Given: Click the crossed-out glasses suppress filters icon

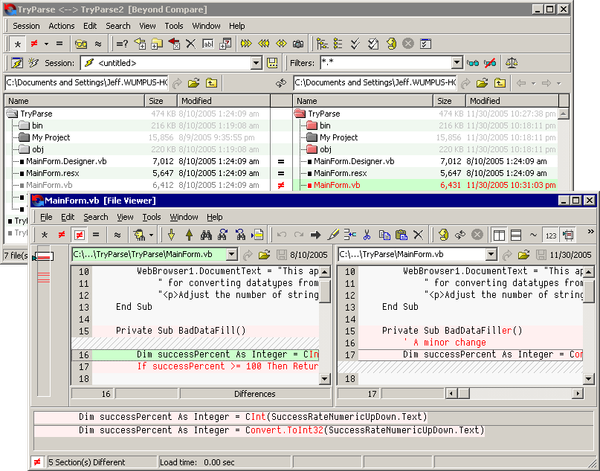Looking at the screenshot, I should (490, 63).
